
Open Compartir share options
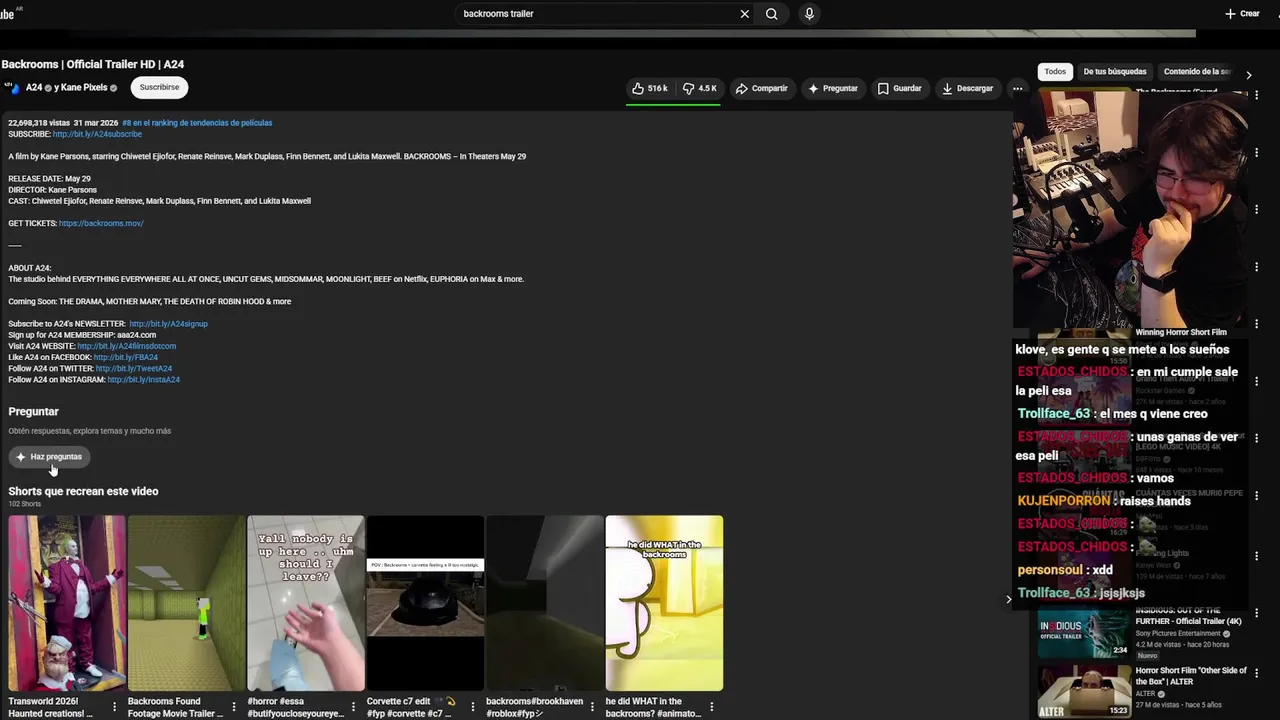pyautogui.click(x=761, y=88)
